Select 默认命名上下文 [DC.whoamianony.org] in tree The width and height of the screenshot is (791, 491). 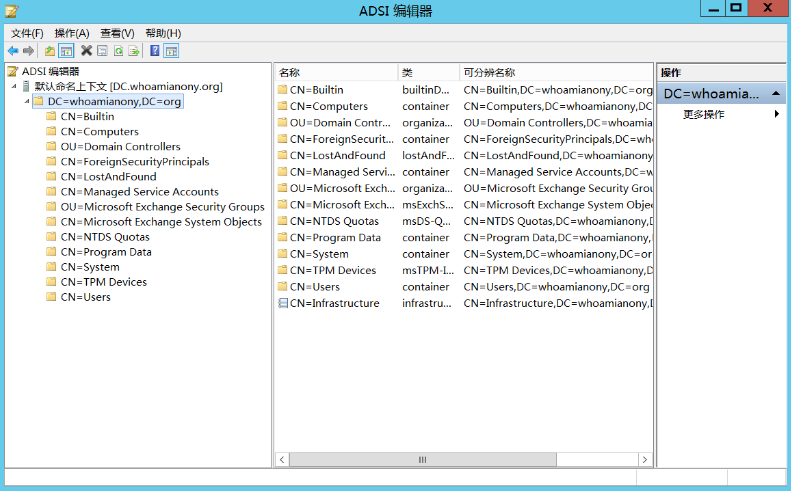129,86
